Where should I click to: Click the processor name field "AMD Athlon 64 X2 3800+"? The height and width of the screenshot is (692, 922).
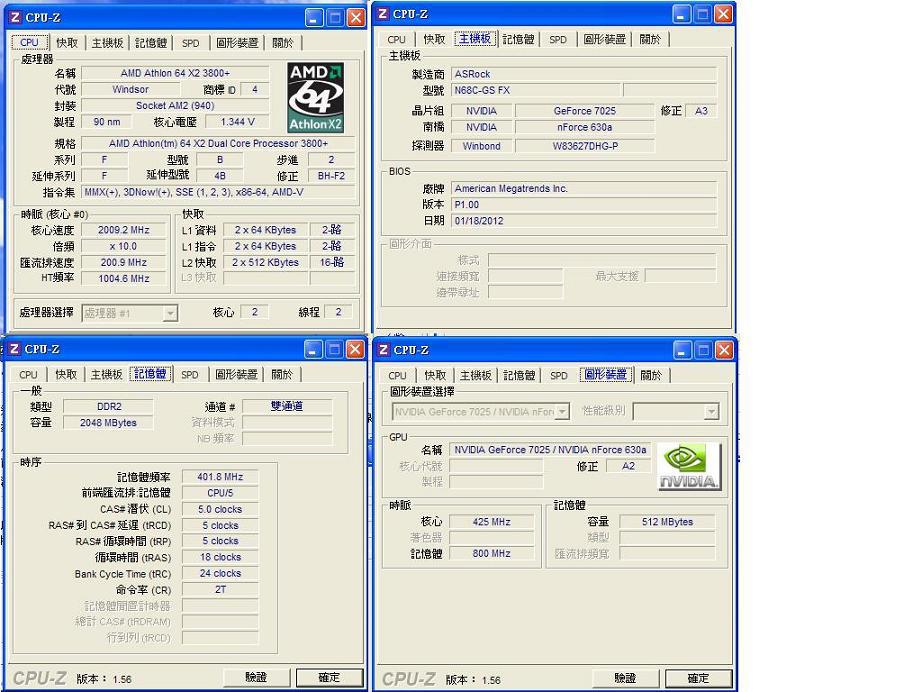click(175, 73)
